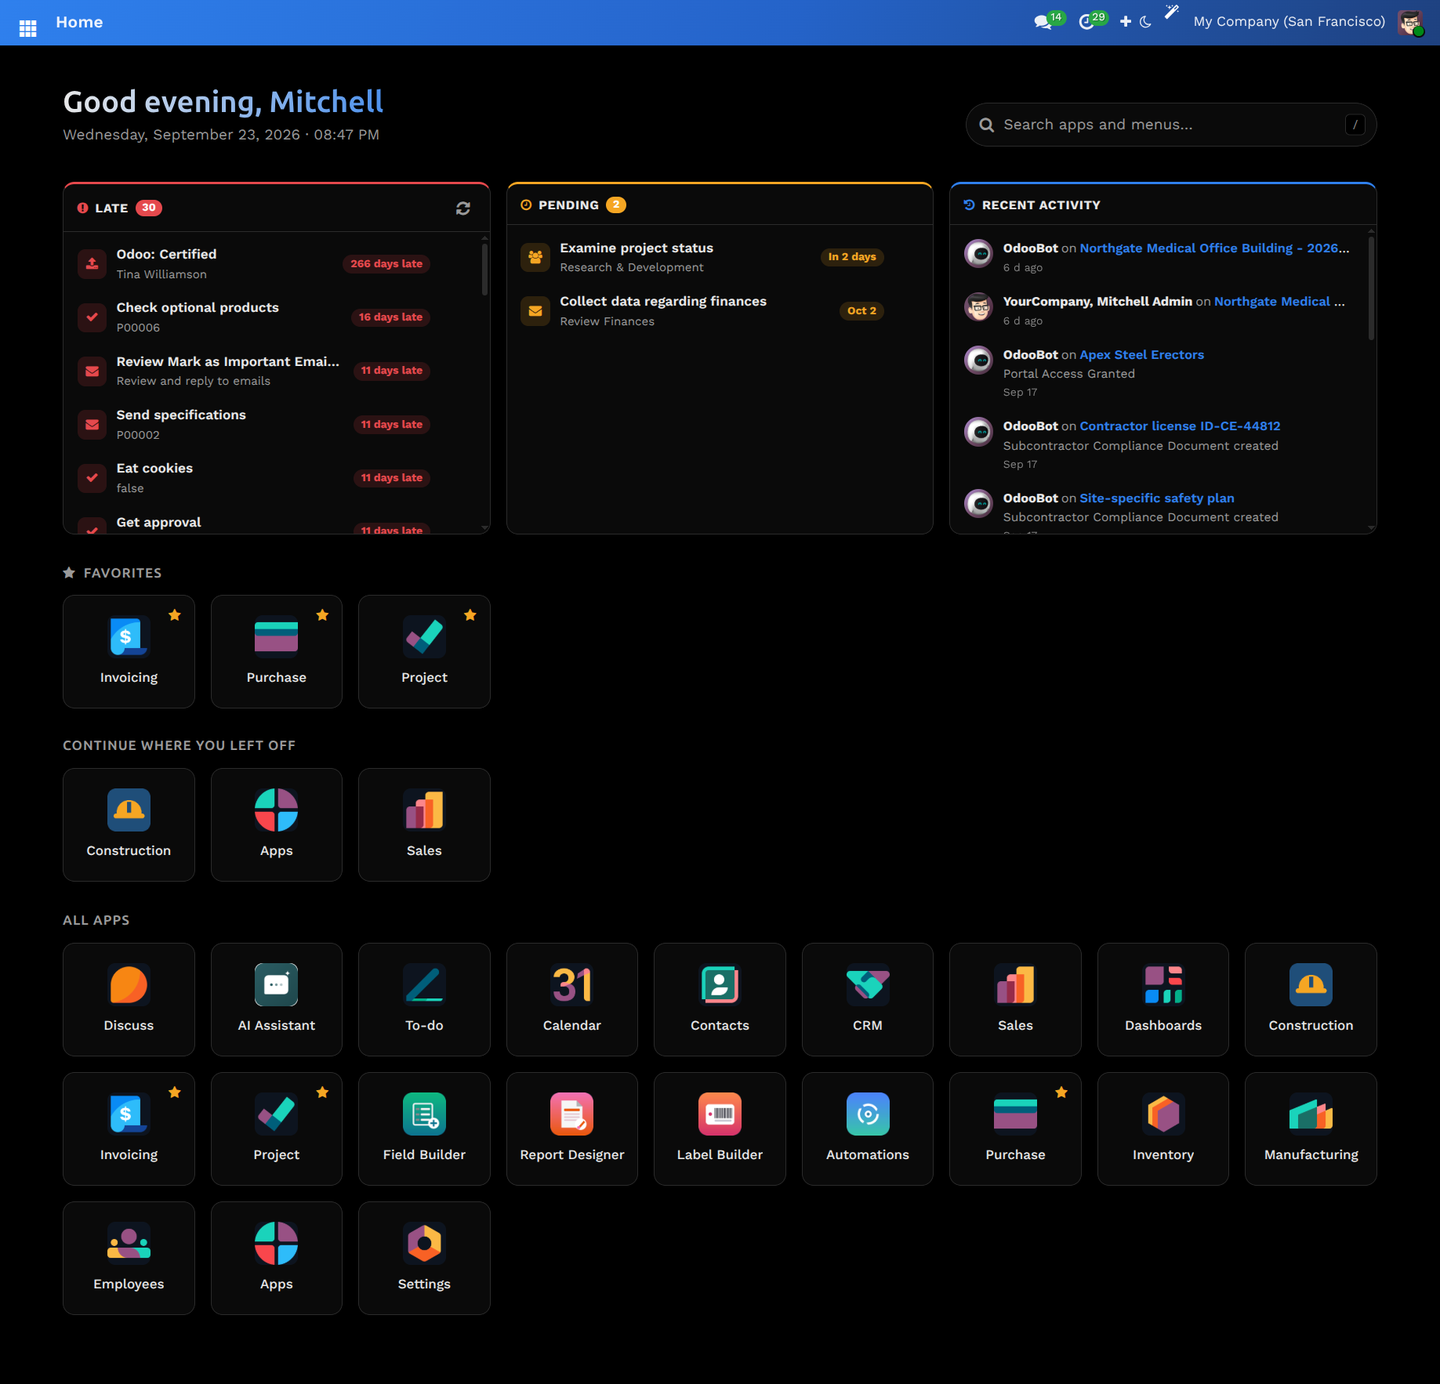Open the Site-specific safety plan link
The height and width of the screenshot is (1384, 1440).
(1157, 498)
